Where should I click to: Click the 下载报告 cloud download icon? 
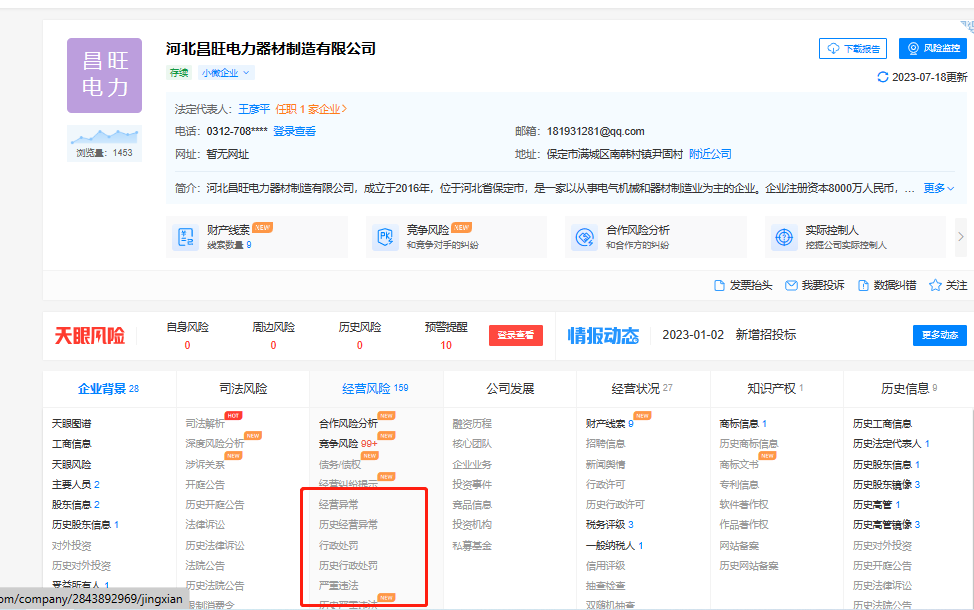[834, 48]
